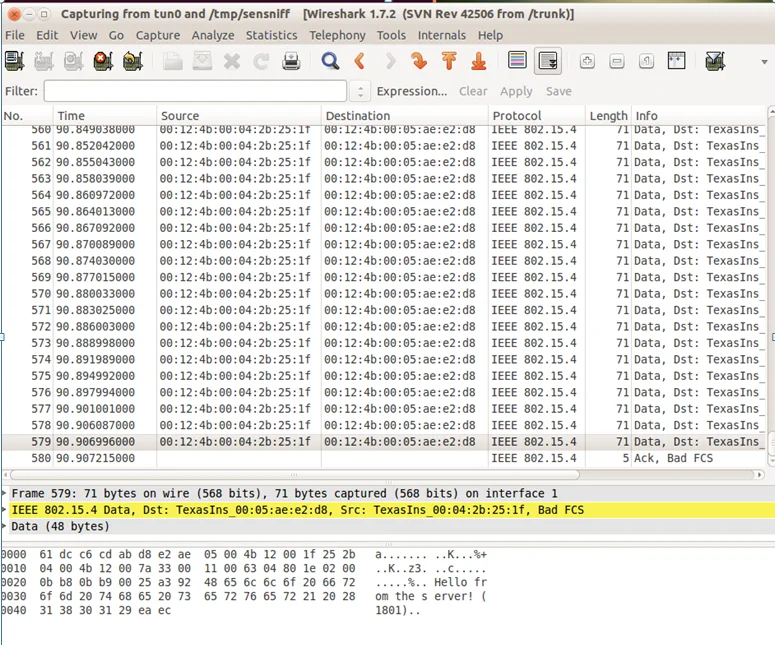The image size is (775, 645).
Task: Zoom in the packet text
Action: click(x=587, y=61)
